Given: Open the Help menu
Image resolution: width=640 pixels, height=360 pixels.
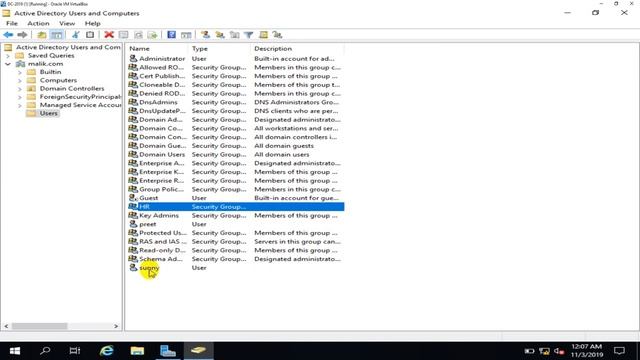Looking at the screenshot, I should pos(93,24).
